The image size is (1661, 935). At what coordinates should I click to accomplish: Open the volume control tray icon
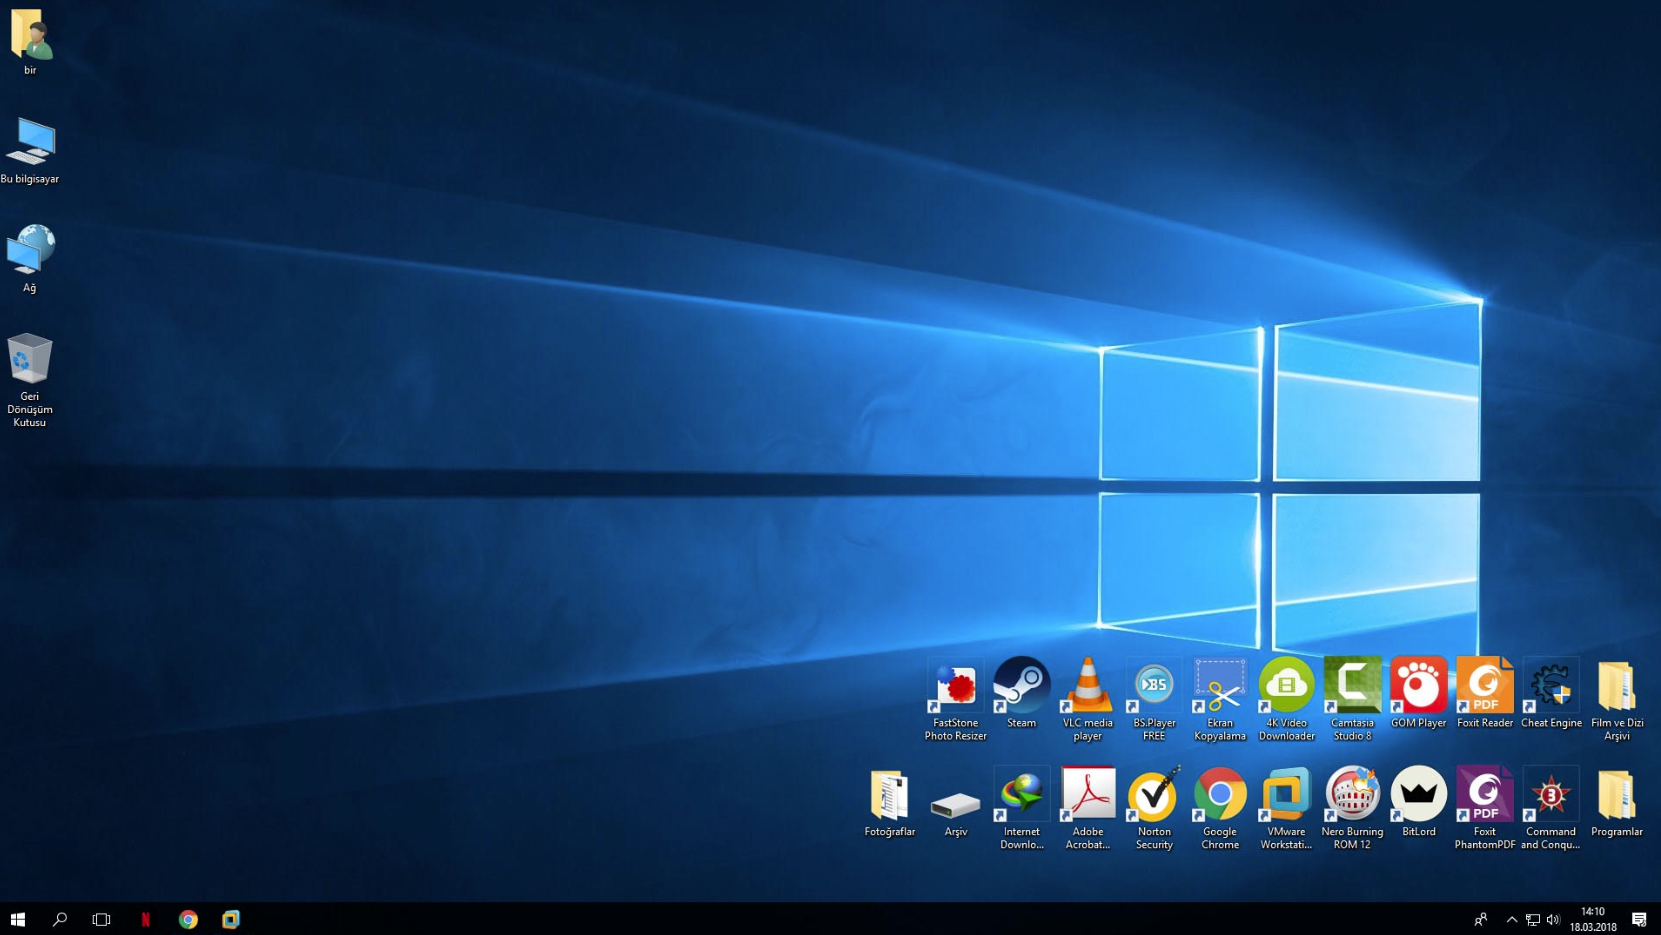tap(1553, 920)
